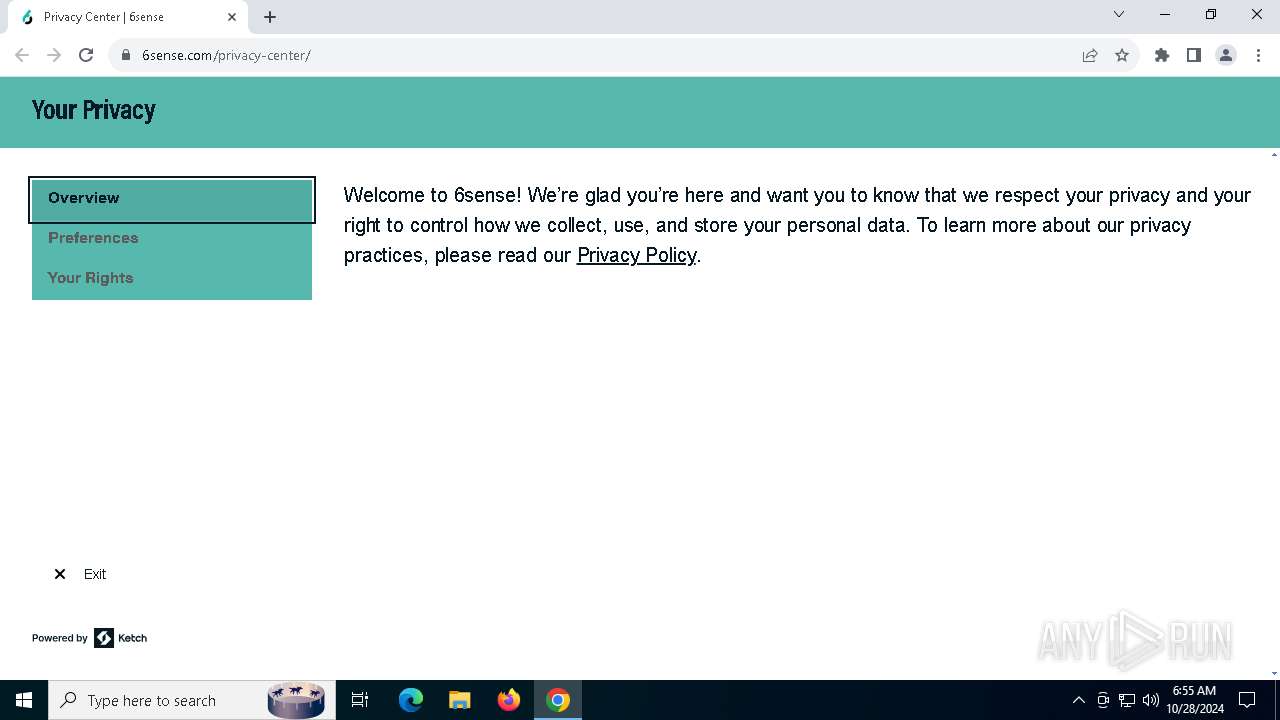View site information padlock icon
Screen dimensions: 1280x720
[x=126, y=55]
